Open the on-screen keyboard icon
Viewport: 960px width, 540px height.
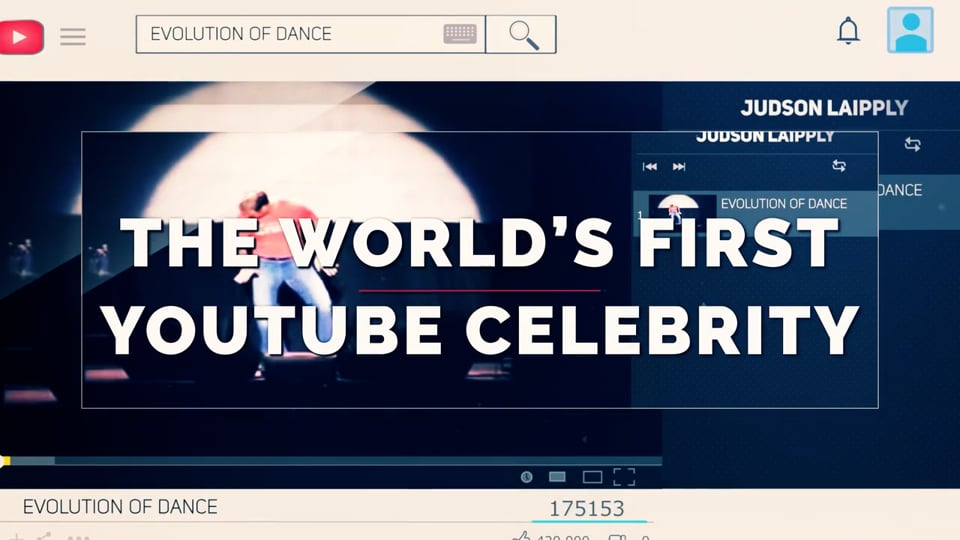460,34
